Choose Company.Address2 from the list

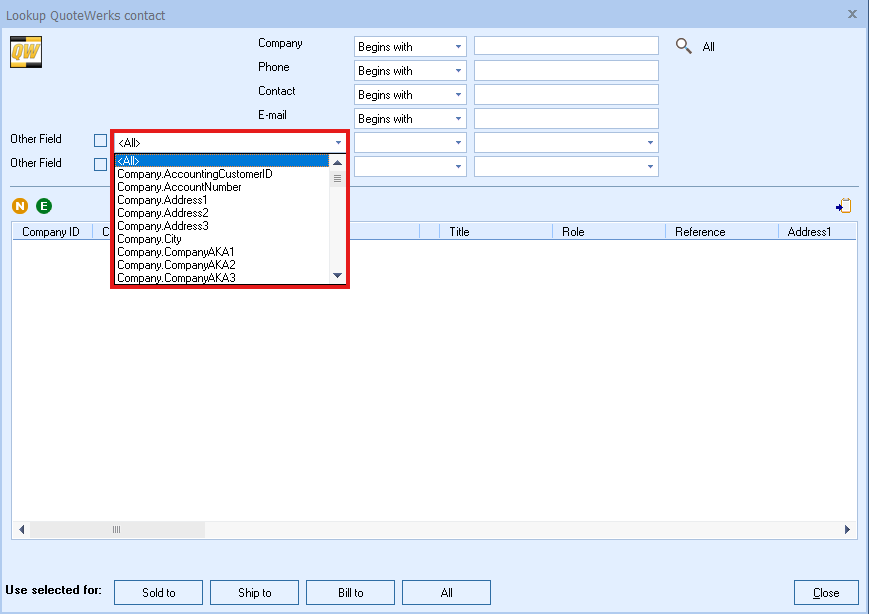(x=222, y=213)
